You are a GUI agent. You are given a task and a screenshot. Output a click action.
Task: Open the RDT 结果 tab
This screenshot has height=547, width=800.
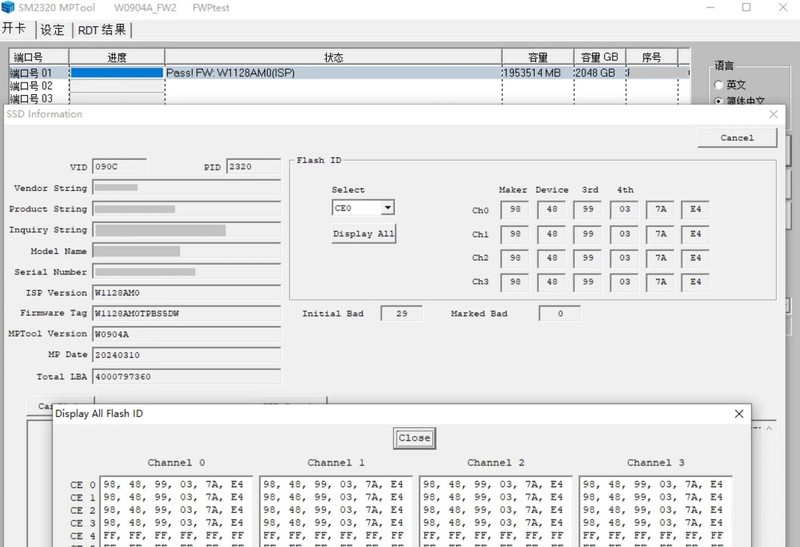(x=102, y=30)
